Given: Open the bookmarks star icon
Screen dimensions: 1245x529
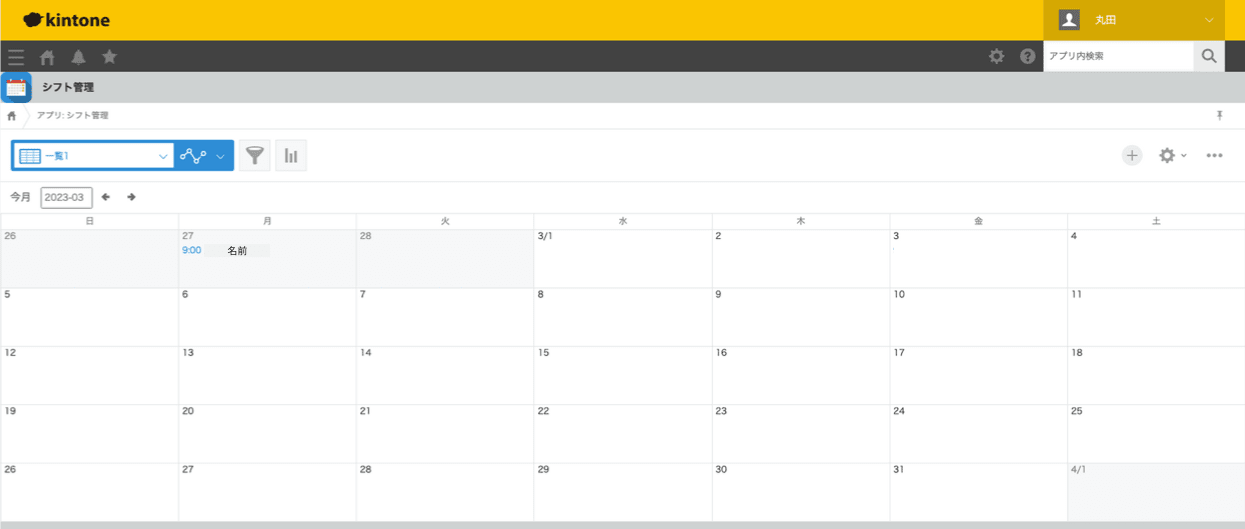Looking at the screenshot, I should (109, 57).
